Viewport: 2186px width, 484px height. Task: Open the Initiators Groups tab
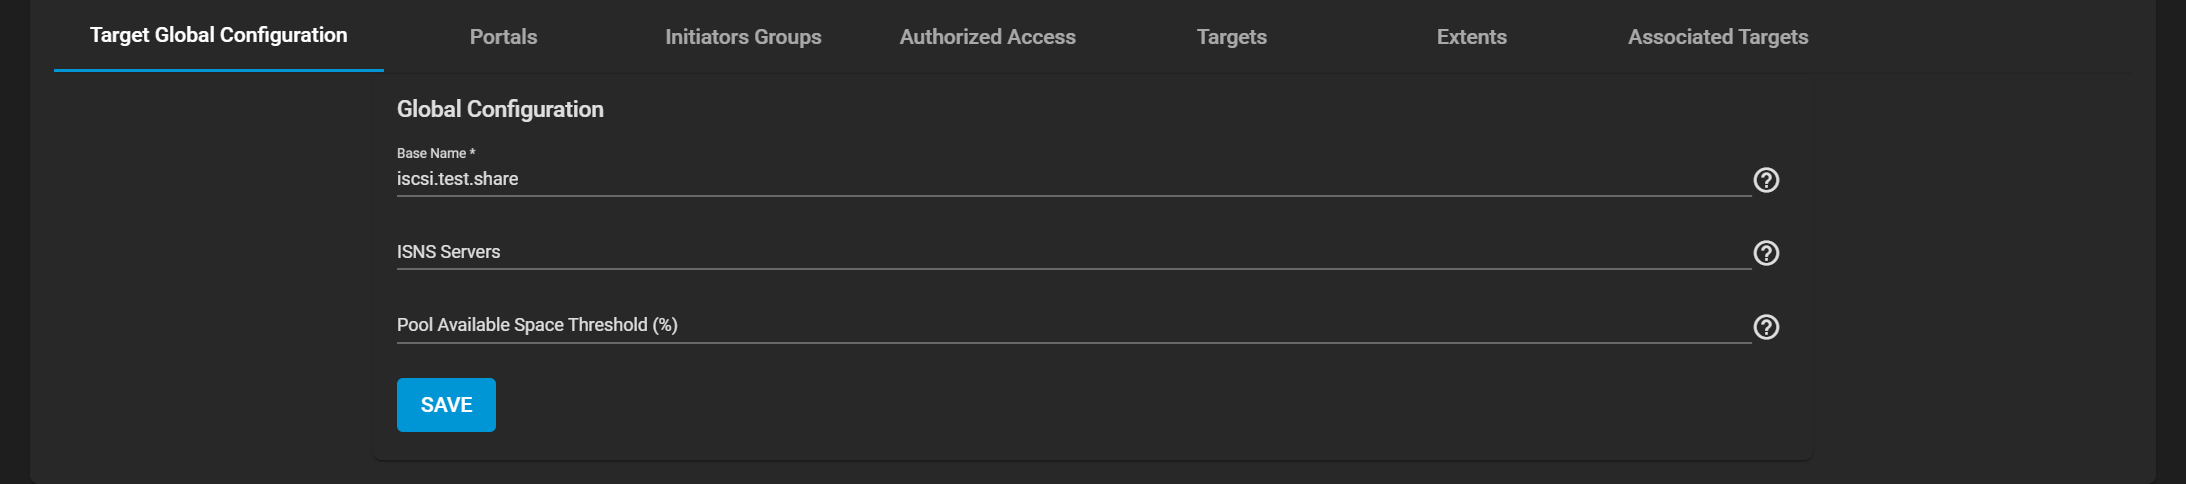point(743,37)
